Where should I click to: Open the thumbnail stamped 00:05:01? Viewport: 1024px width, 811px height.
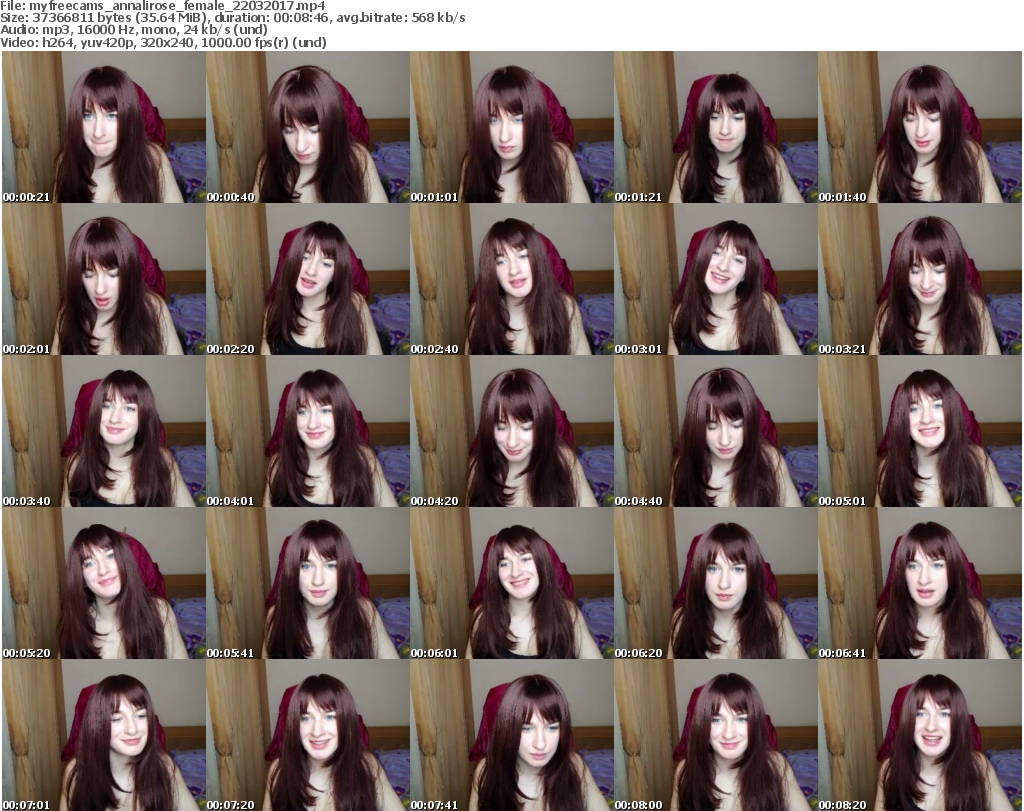(x=920, y=432)
